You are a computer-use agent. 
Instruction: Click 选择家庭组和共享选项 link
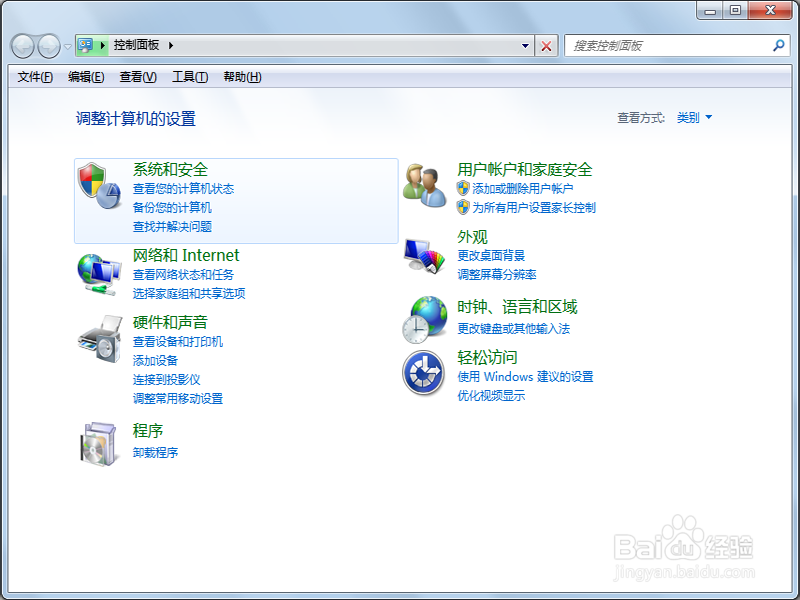189,293
